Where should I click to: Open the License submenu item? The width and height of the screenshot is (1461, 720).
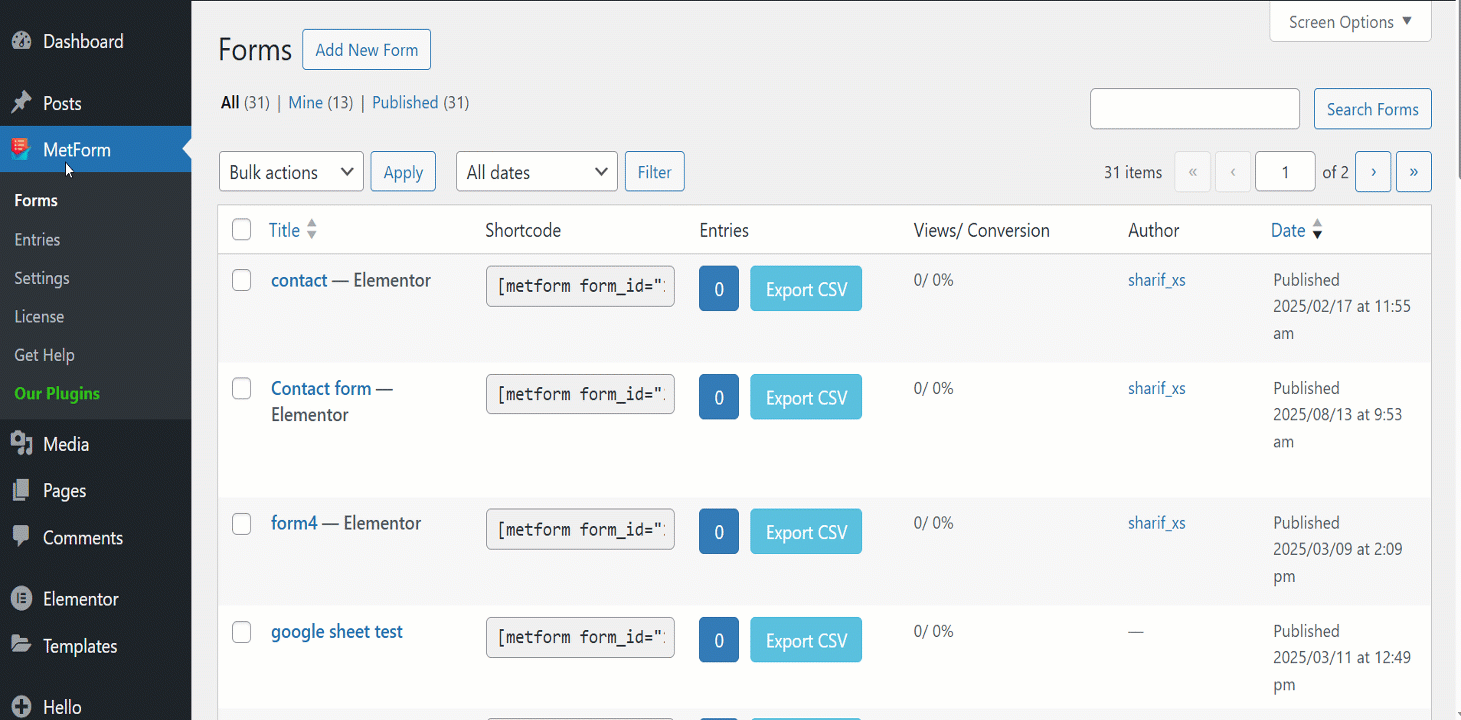pyautogui.click(x=39, y=316)
